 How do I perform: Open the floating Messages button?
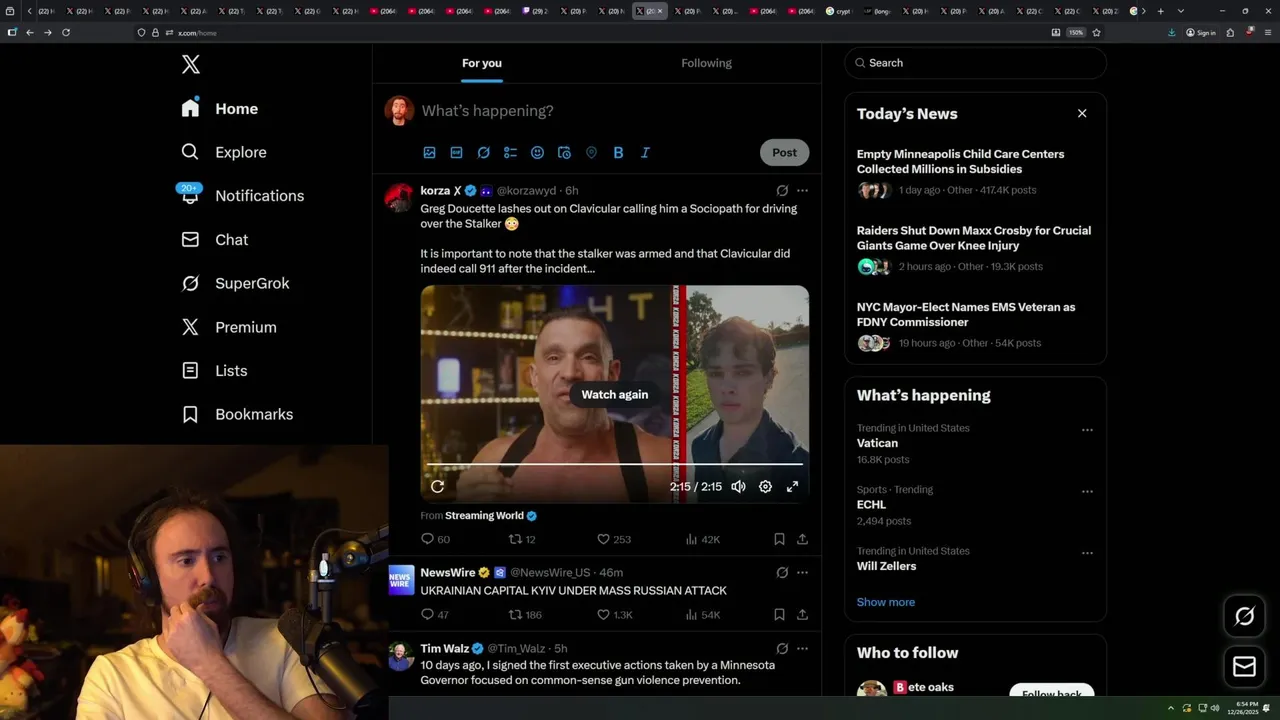[x=1244, y=666]
